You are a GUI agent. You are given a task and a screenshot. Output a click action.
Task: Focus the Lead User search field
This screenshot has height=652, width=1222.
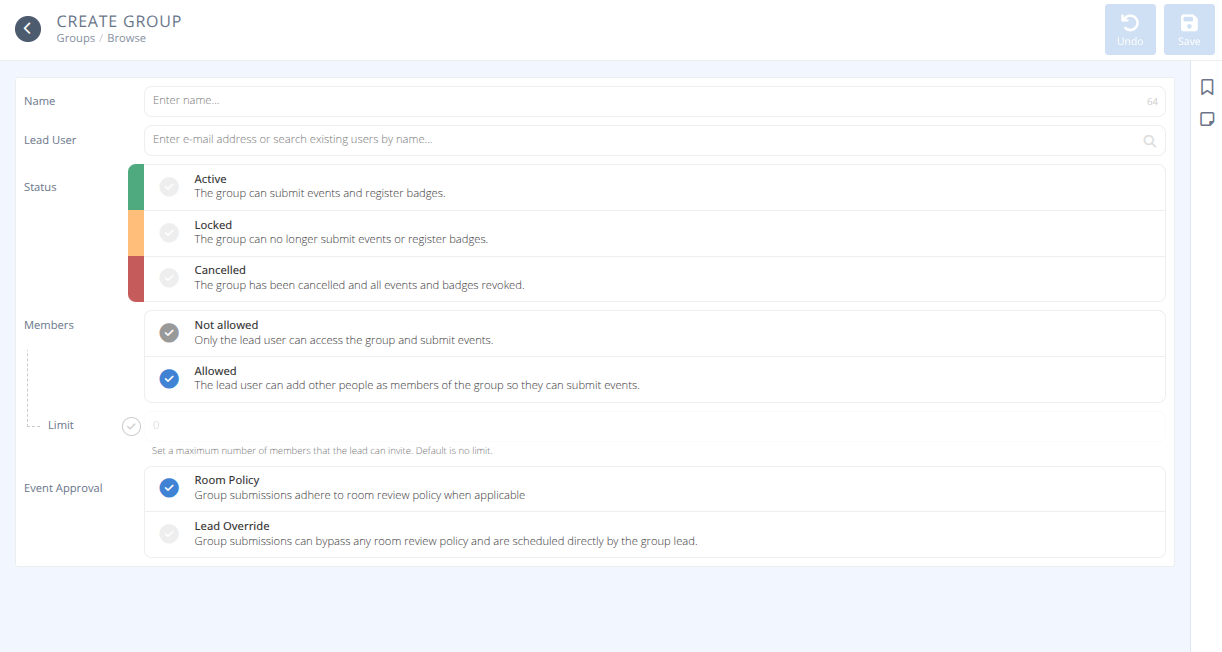click(655, 140)
